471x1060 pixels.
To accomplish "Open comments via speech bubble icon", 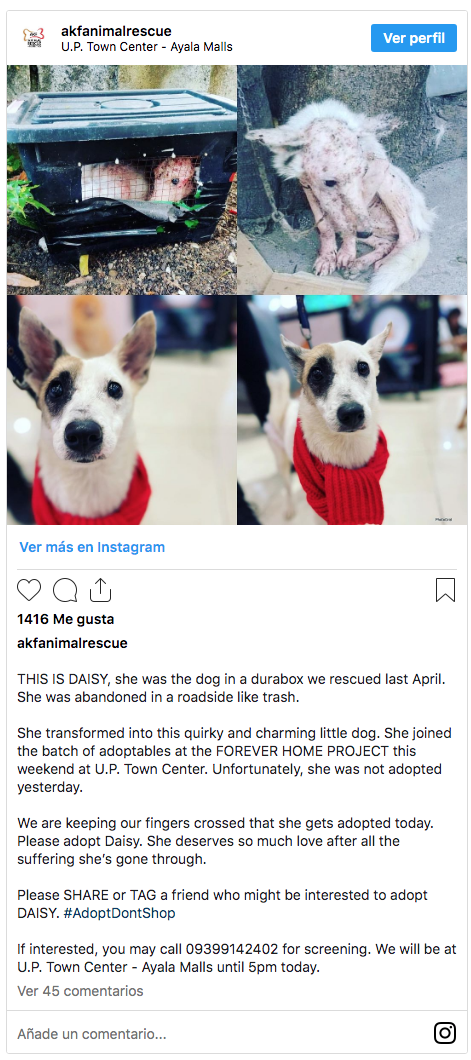I will tap(65, 590).
